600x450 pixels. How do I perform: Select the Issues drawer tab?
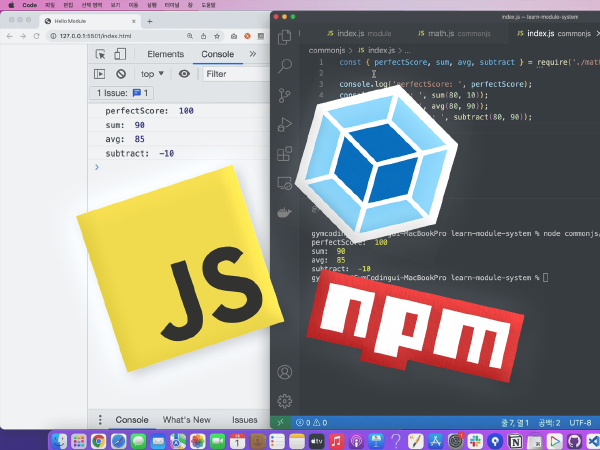tap(245, 420)
